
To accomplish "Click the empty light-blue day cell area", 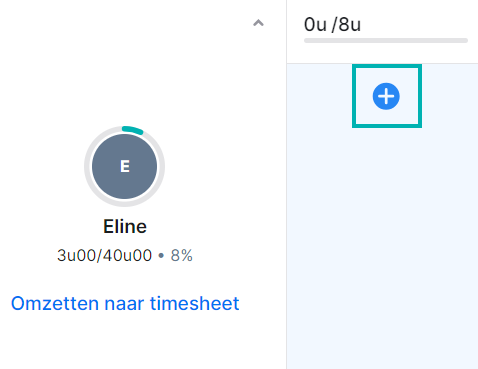I will point(382,247).
